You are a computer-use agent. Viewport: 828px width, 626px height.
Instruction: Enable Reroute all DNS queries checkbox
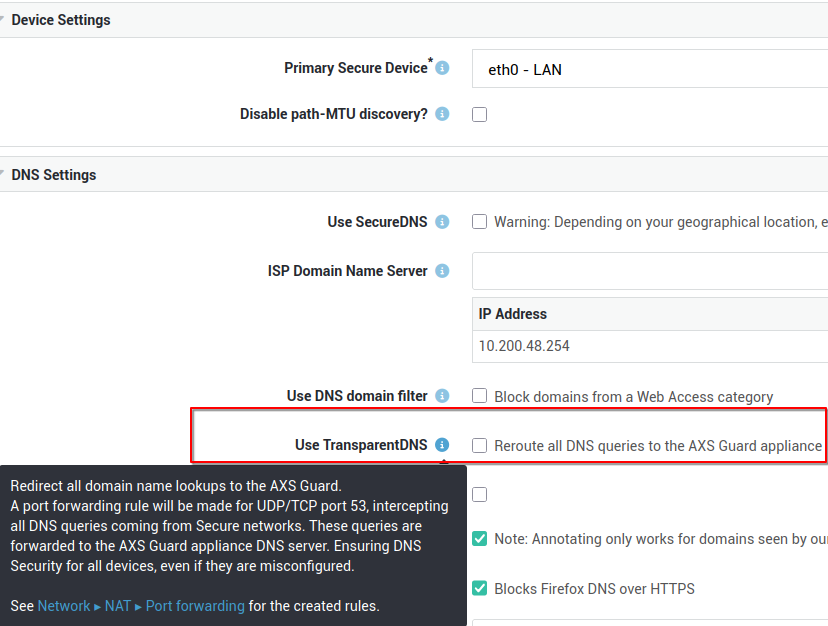click(480, 445)
